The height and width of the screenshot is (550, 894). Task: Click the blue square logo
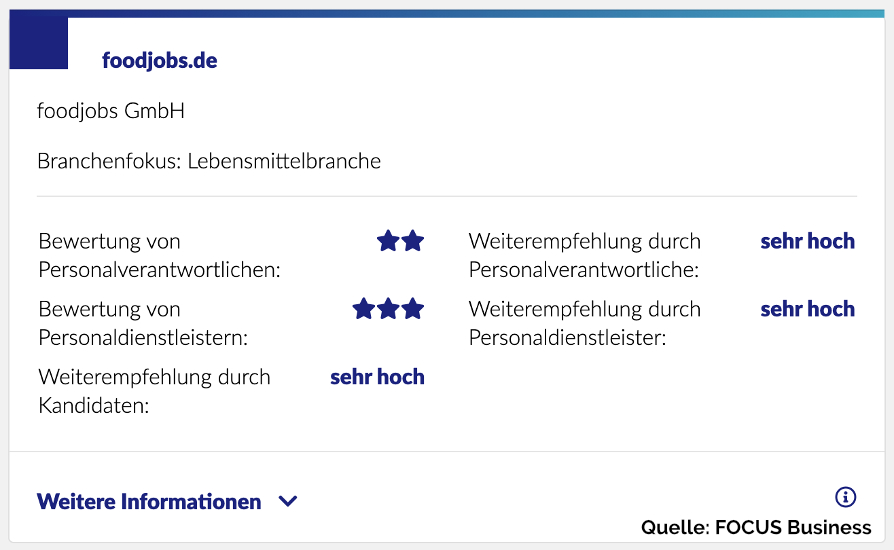tap(38, 43)
